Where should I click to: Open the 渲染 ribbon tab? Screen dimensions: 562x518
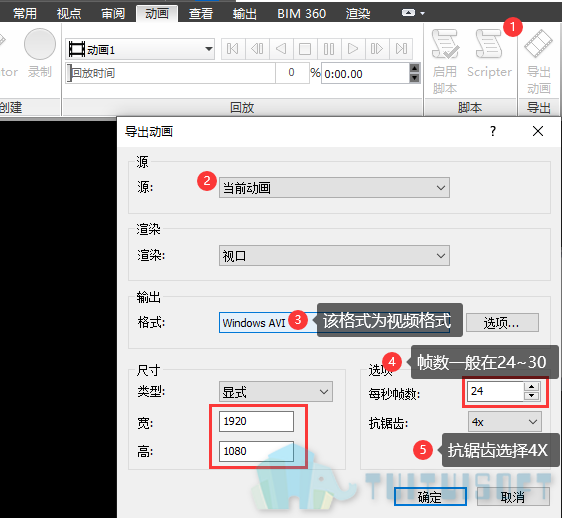pyautogui.click(x=358, y=14)
